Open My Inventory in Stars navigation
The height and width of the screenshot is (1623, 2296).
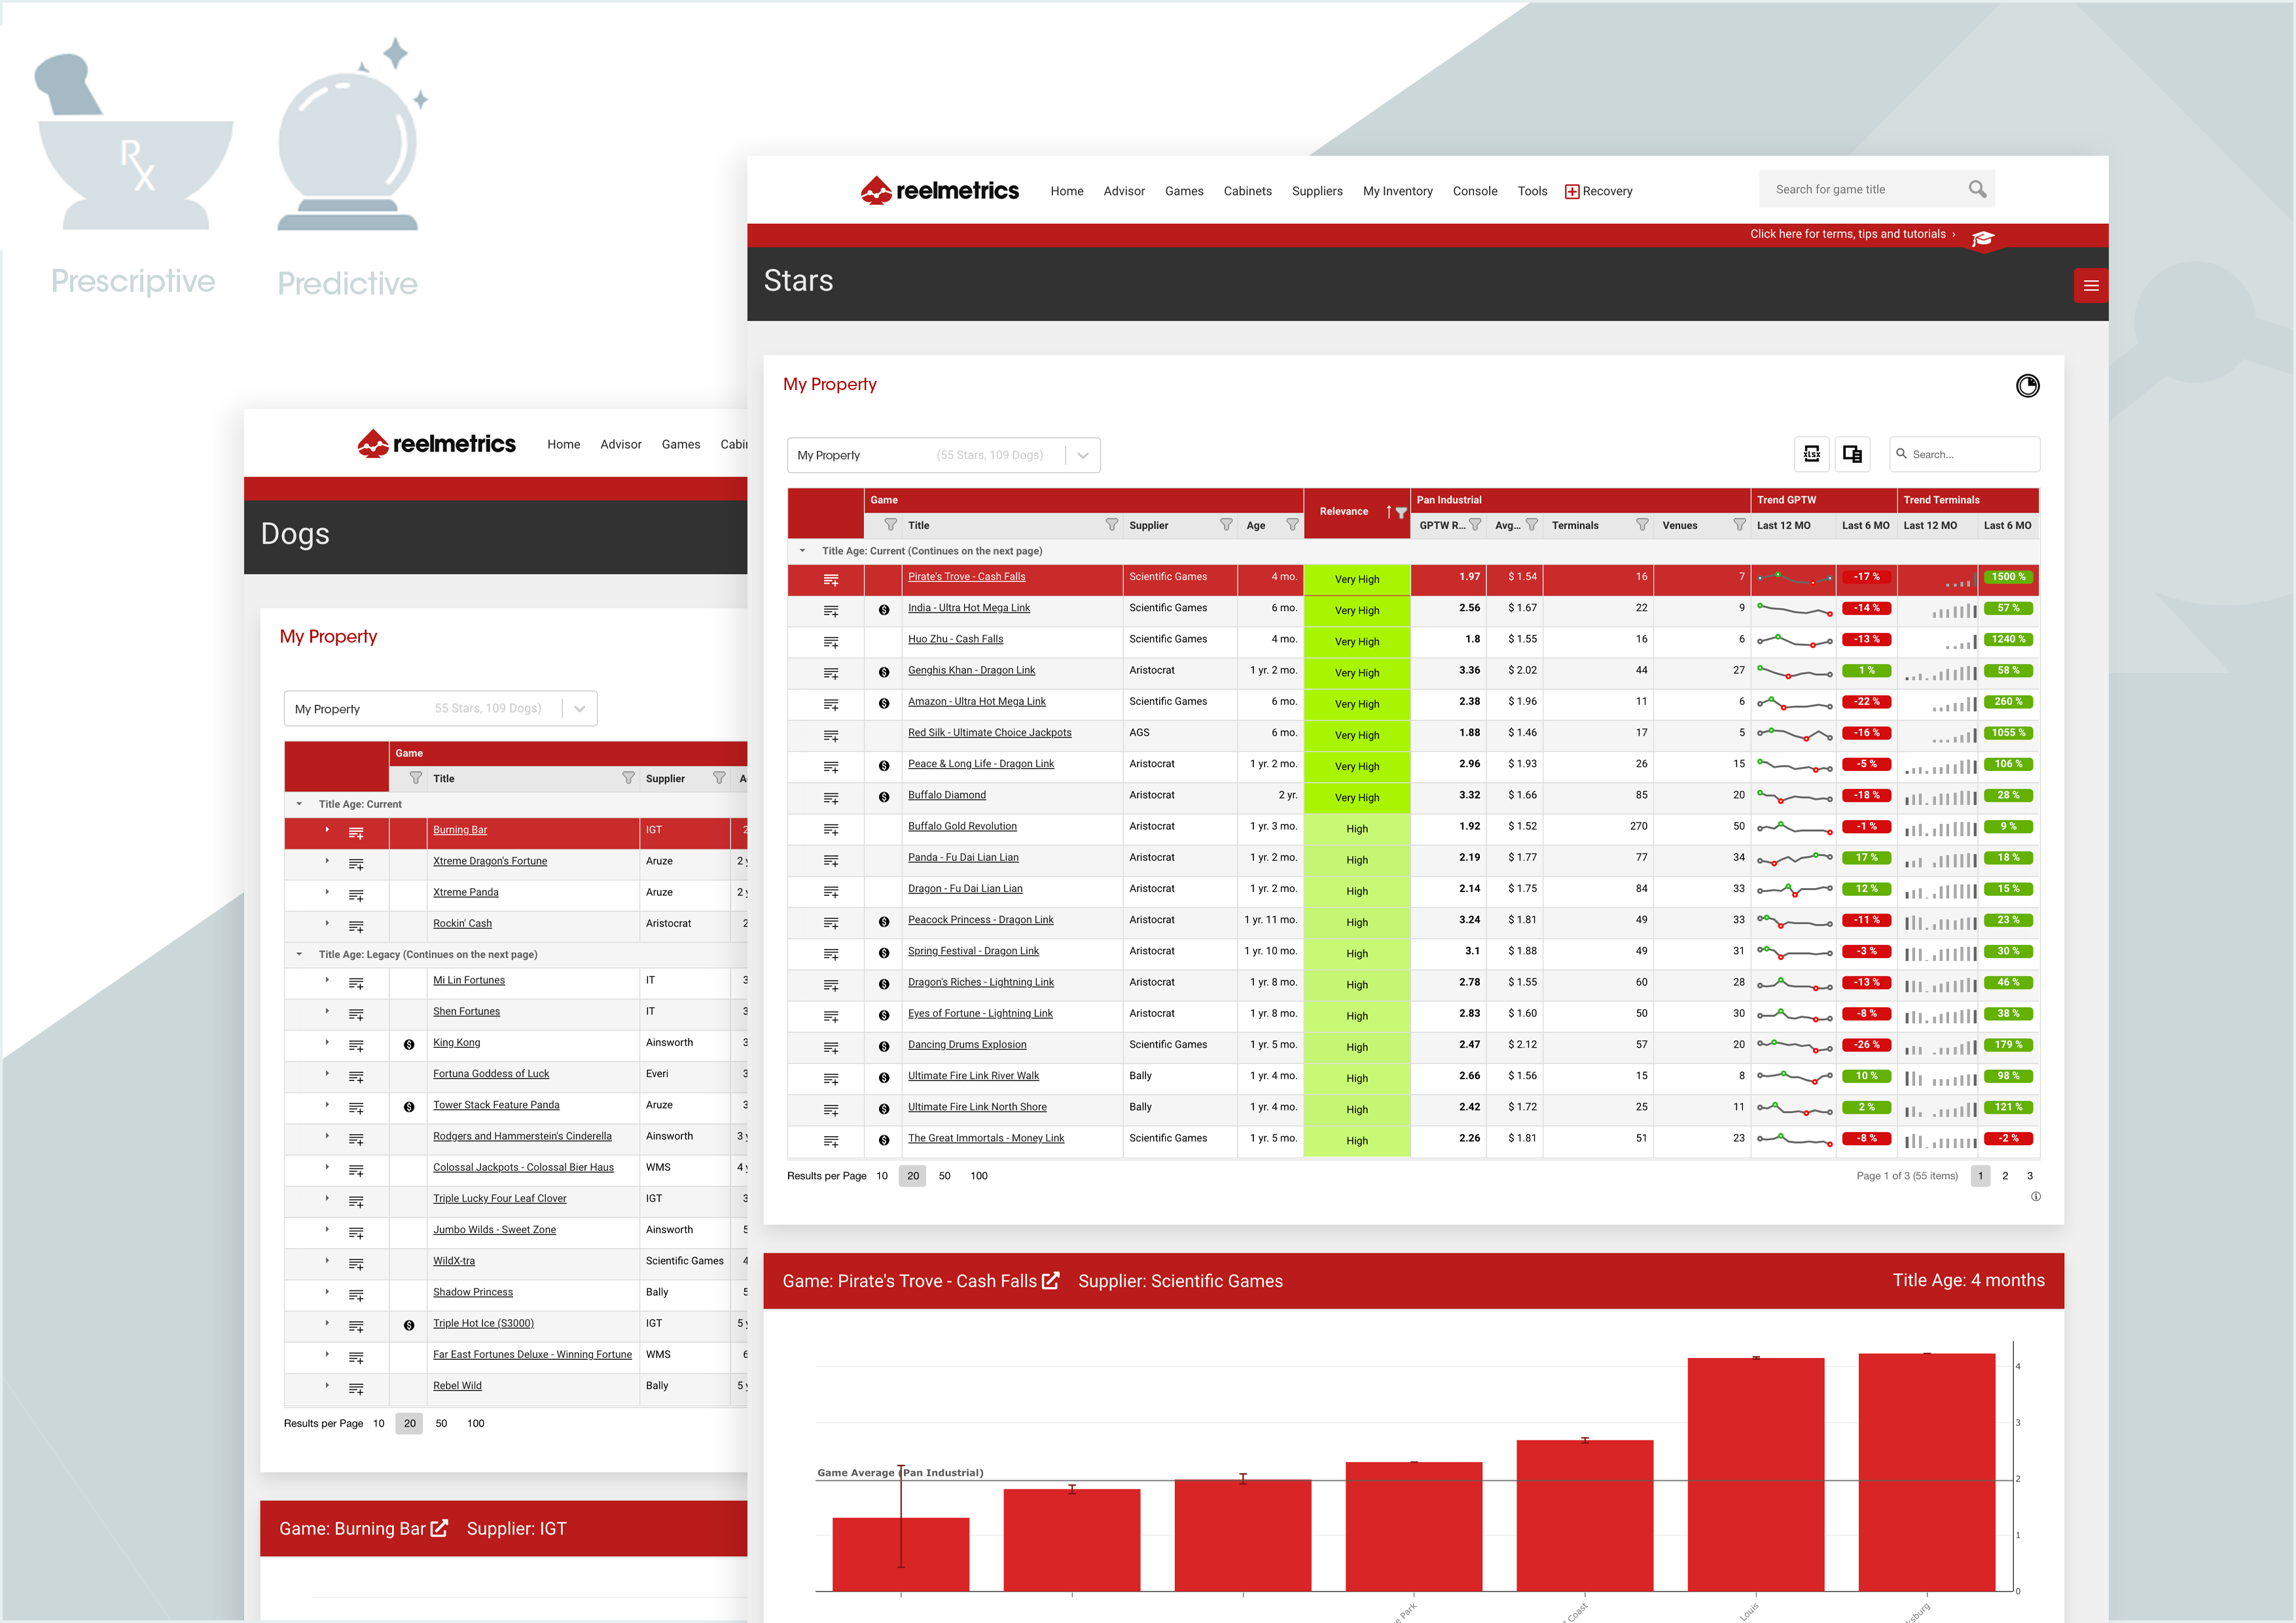coord(1397,191)
